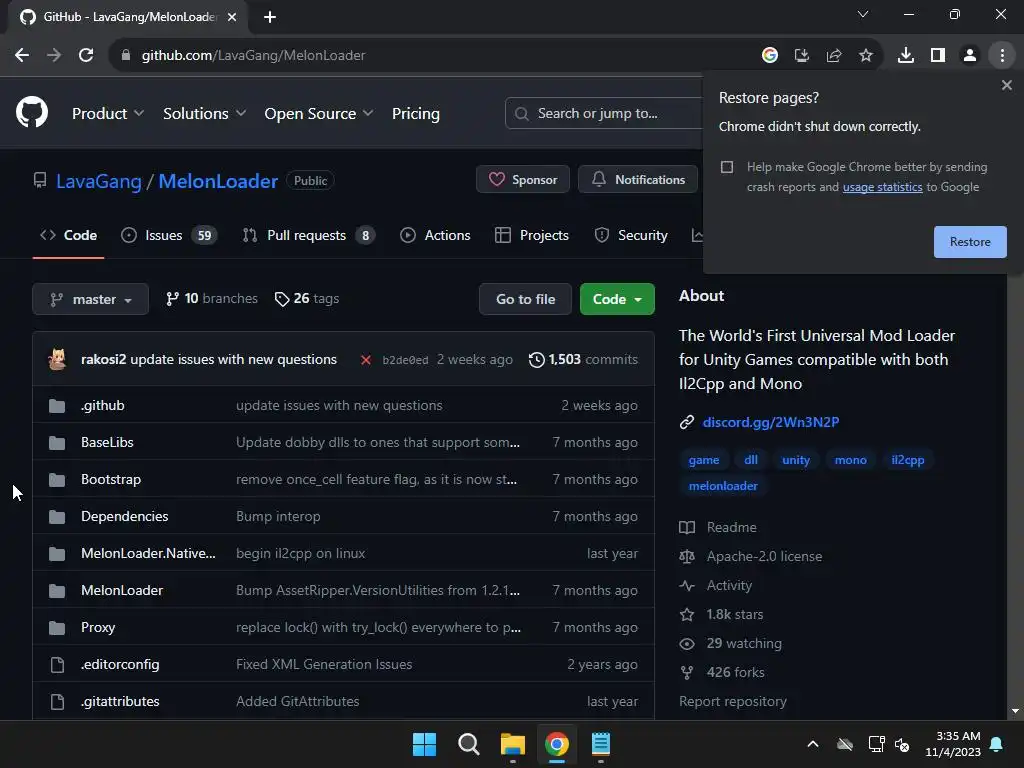1024x768 pixels.
Task: Open the master branch dropdown
Action: (90, 299)
